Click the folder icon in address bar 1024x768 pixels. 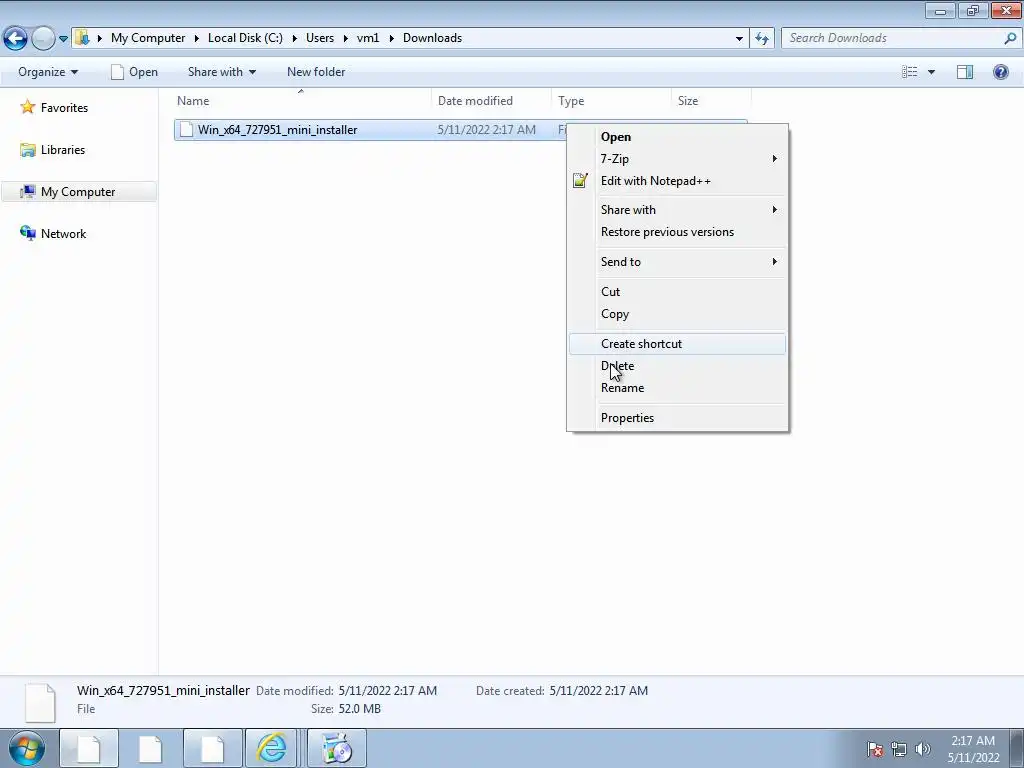coord(82,38)
